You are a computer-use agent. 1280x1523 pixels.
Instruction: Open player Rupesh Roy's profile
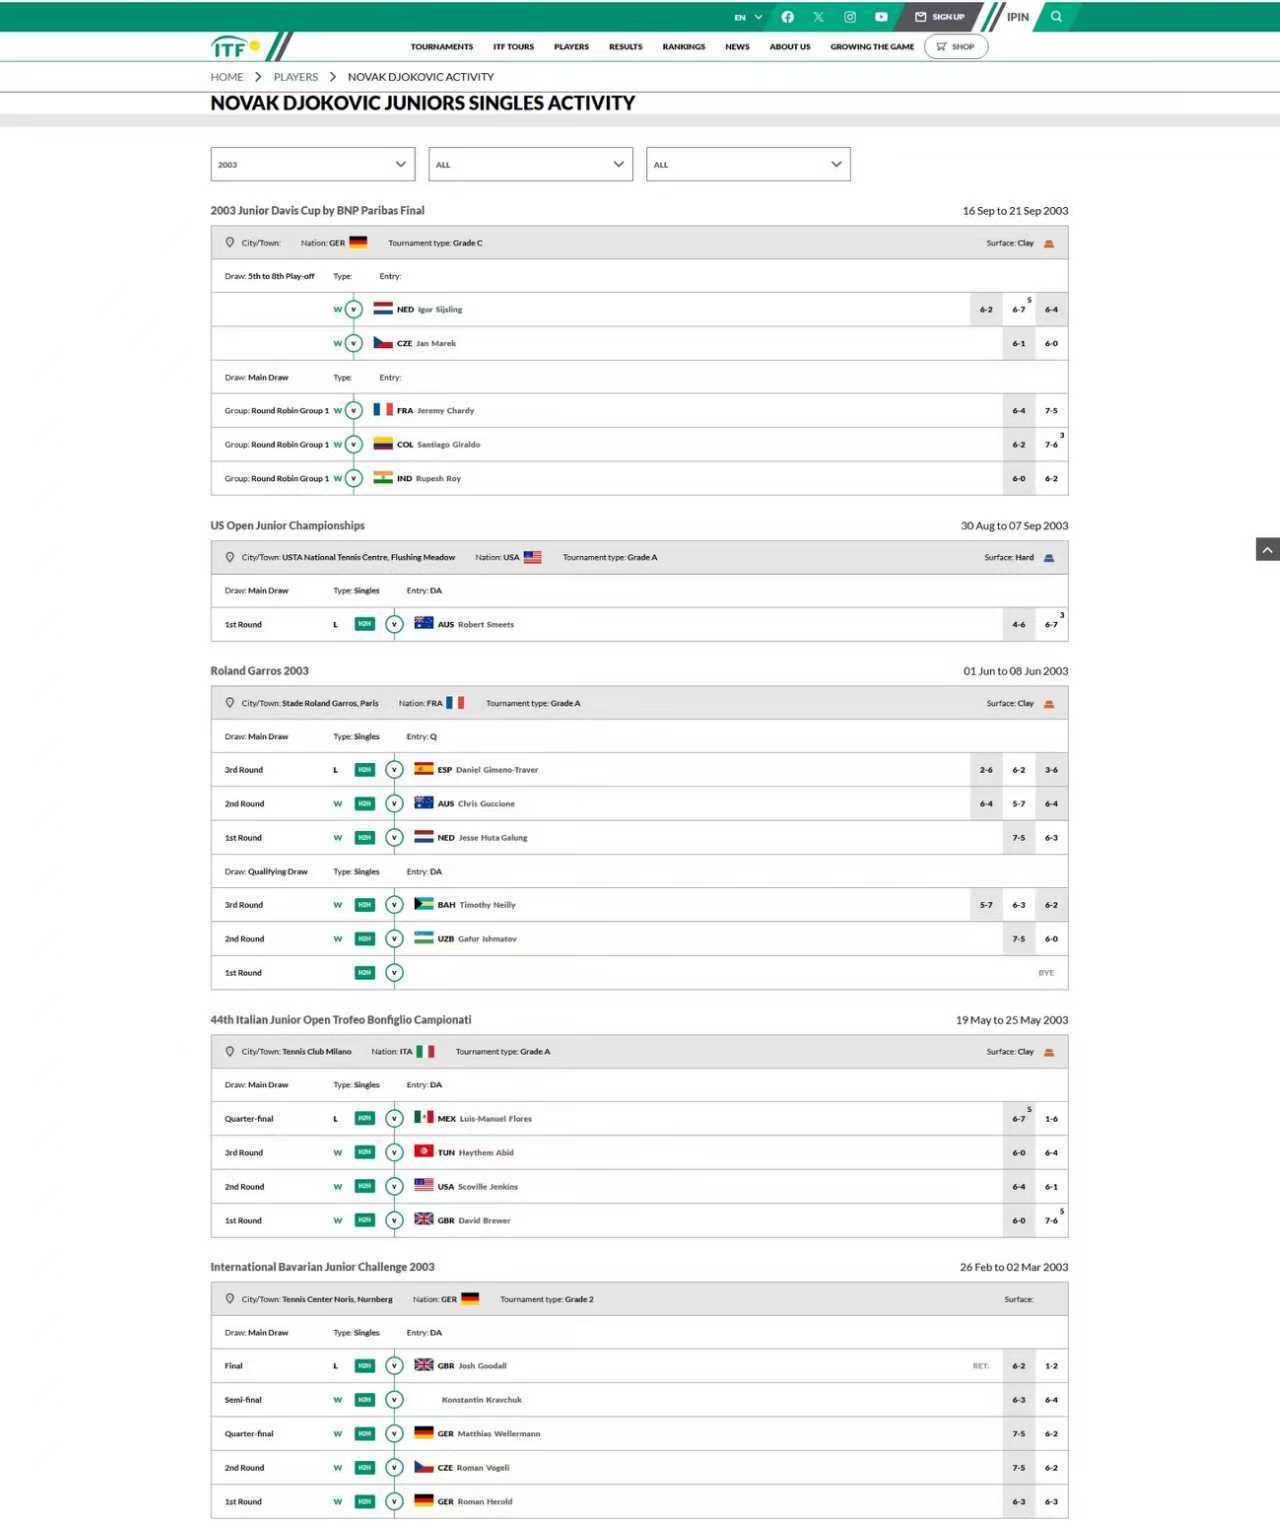pyautogui.click(x=439, y=479)
